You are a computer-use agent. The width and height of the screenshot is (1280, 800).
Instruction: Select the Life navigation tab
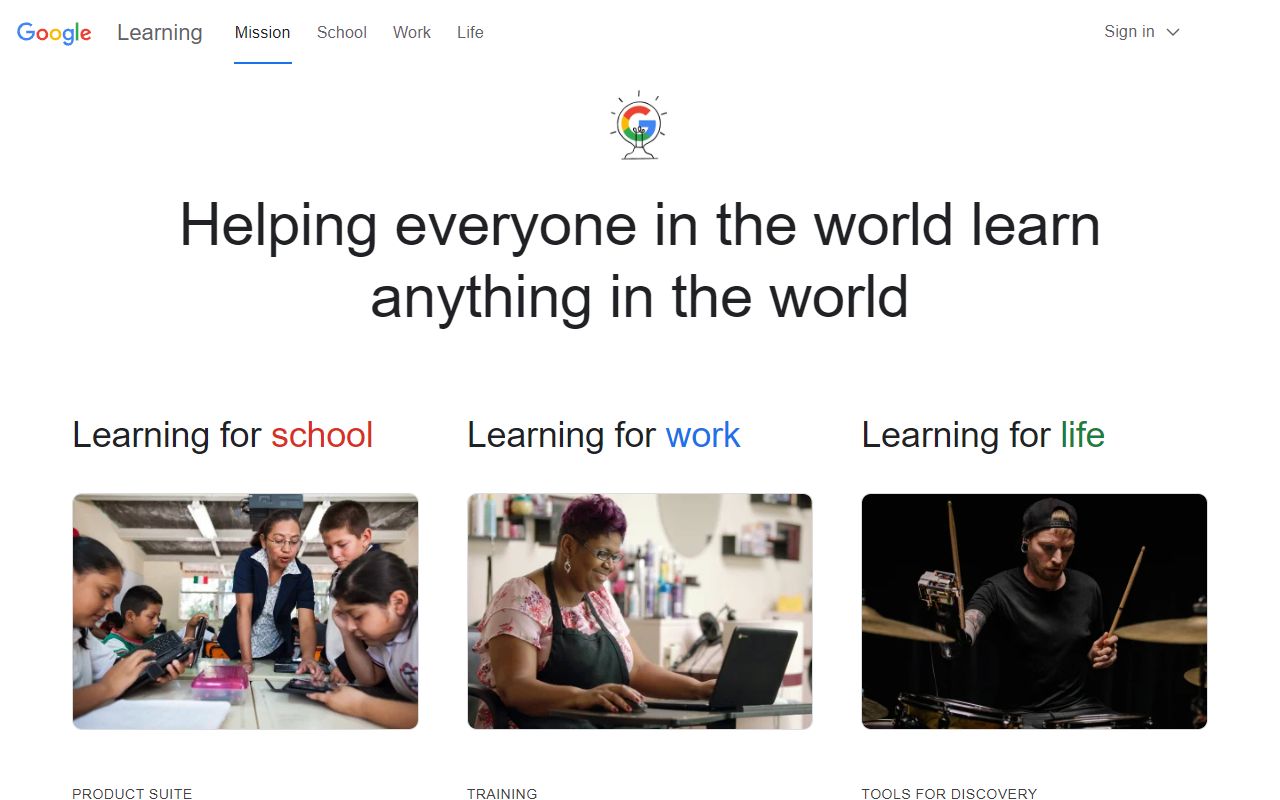click(470, 32)
